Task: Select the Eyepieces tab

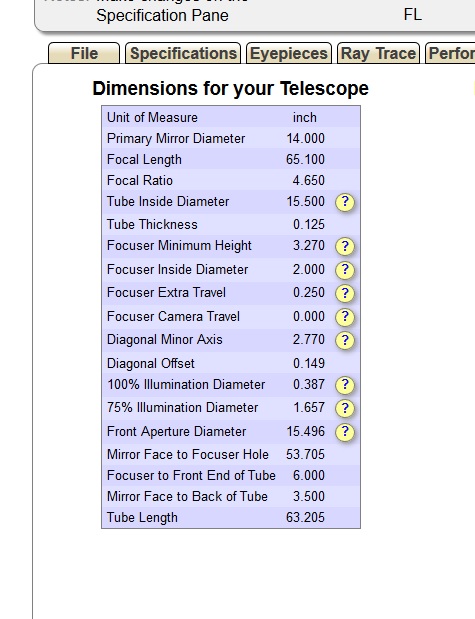Action: tap(289, 53)
